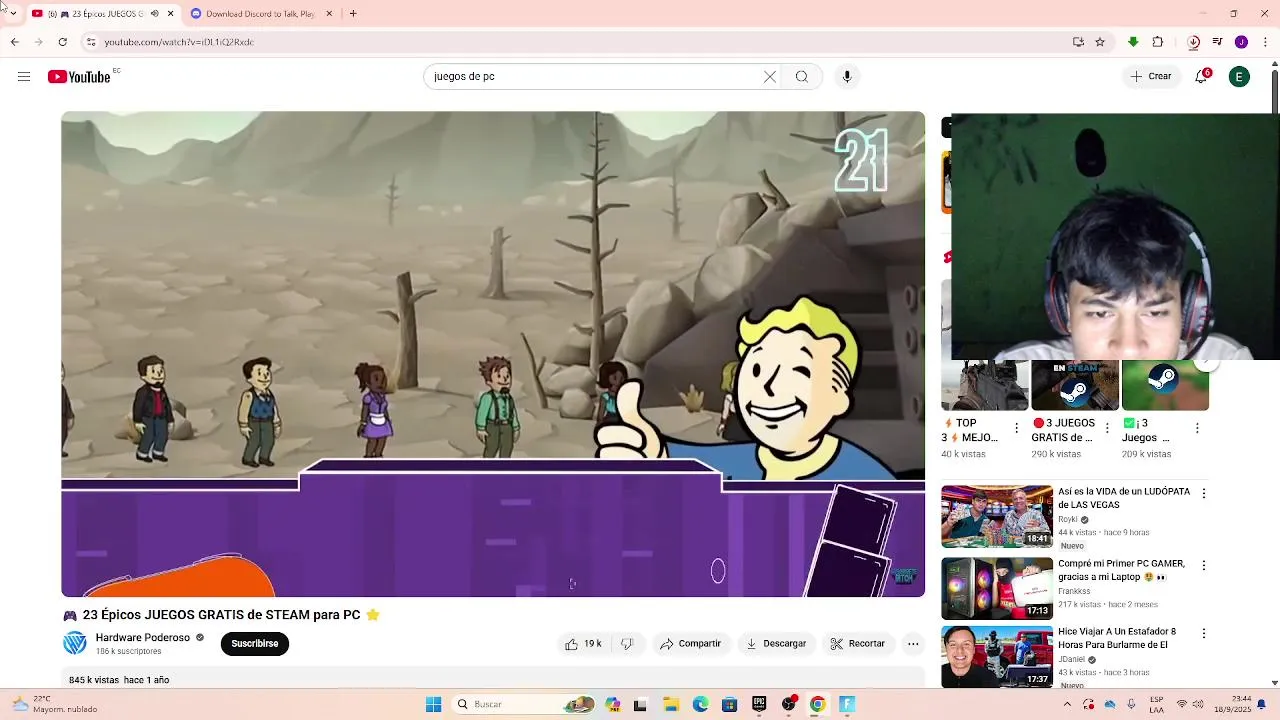Open the weather widget 22°C
The width and height of the screenshot is (1280, 720).
tap(55, 704)
